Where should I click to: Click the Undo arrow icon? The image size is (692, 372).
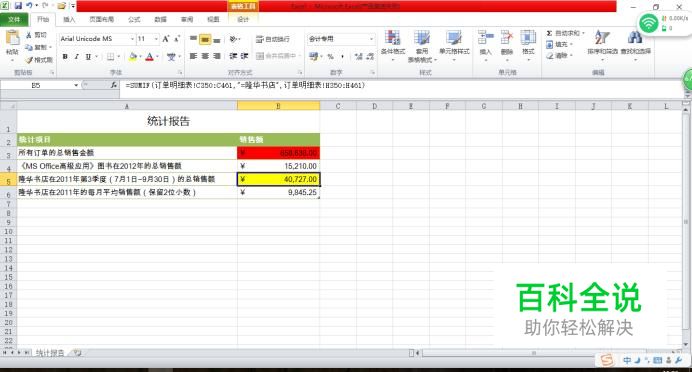point(29,6)
